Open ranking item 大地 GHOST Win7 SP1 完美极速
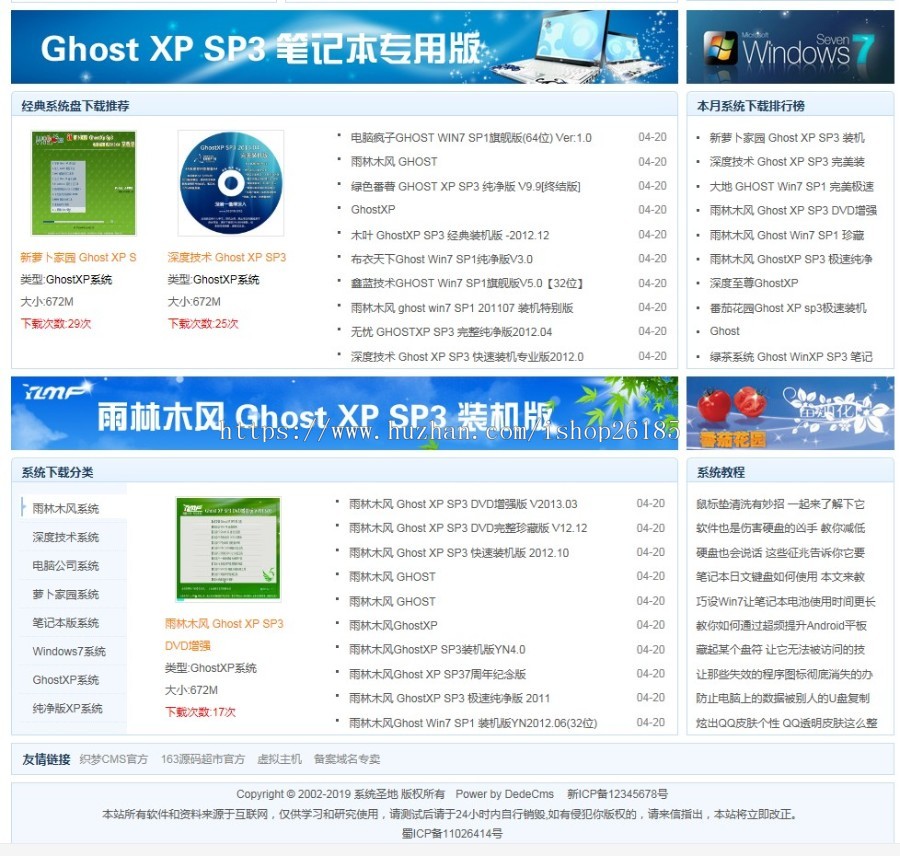This screenshot has width=900, height=856. pyautogui.click(x=792, y=186)
